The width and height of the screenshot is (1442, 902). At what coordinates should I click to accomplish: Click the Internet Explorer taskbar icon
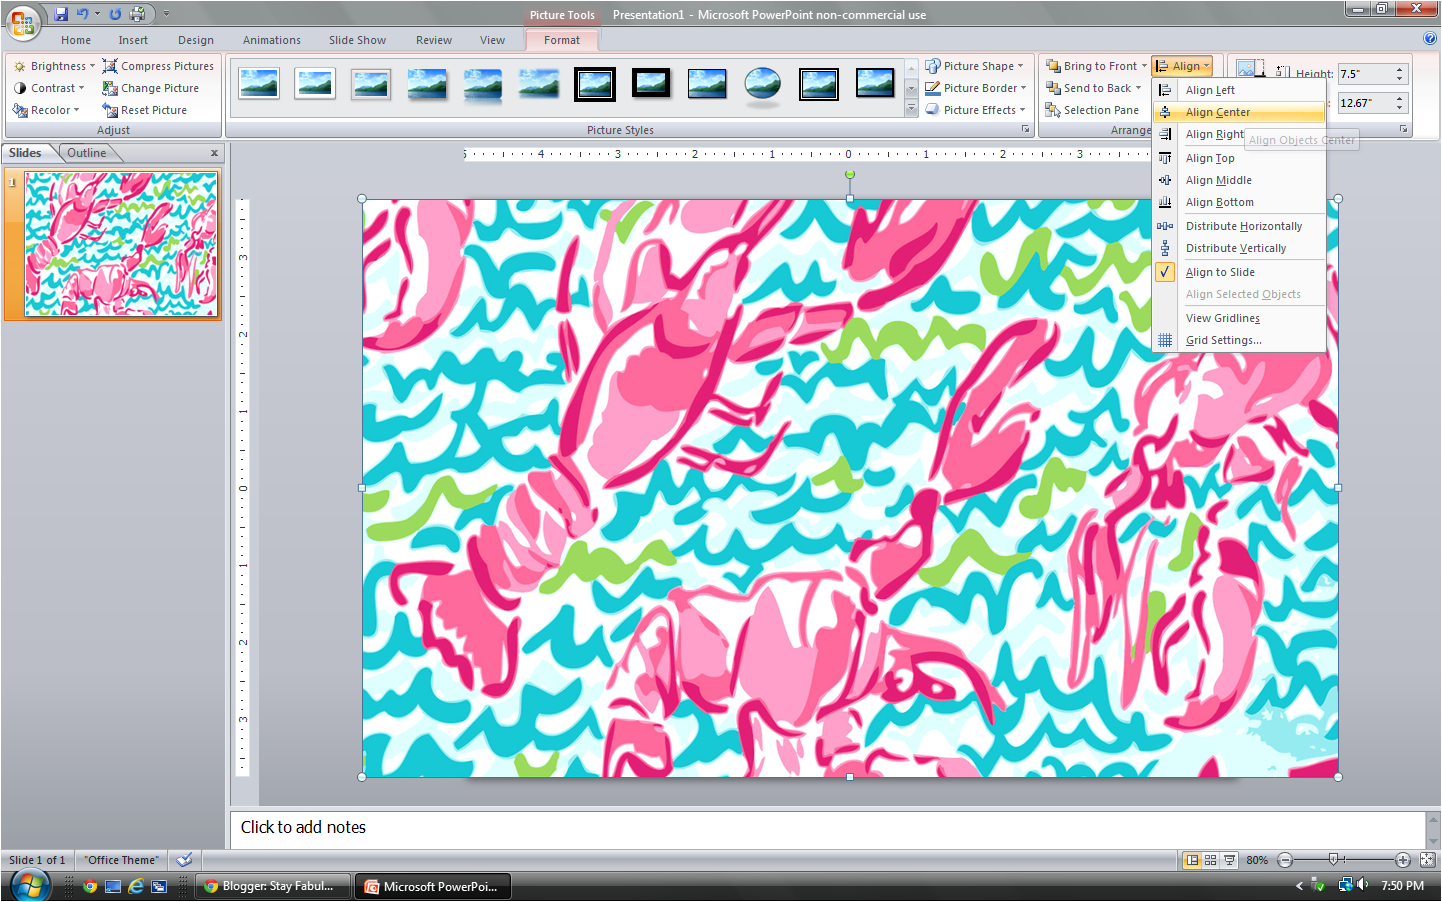click(x=135, y=886)
